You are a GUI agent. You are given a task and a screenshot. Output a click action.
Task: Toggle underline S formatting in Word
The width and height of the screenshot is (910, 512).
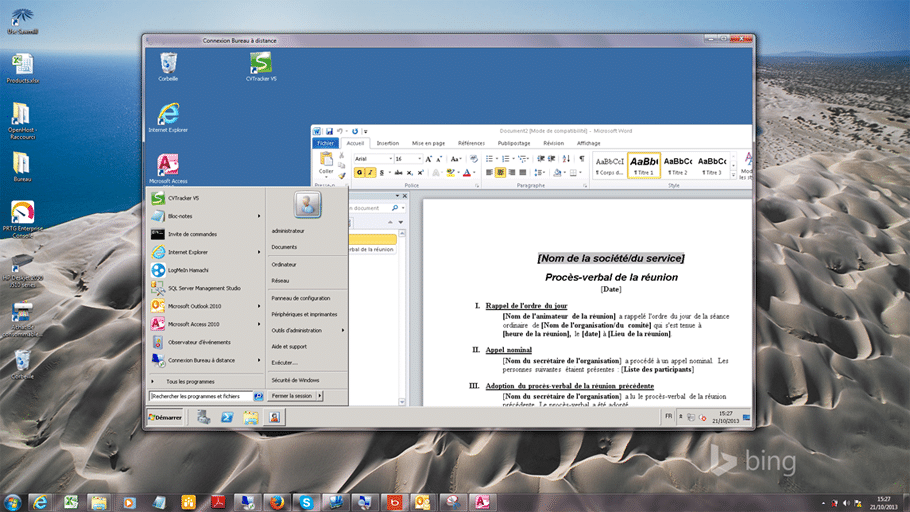tap(381, 172)
